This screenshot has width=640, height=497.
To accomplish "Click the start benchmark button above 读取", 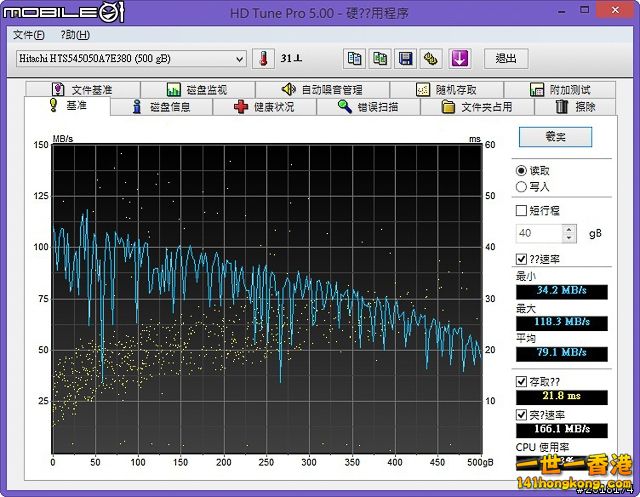I will [555, 137].
